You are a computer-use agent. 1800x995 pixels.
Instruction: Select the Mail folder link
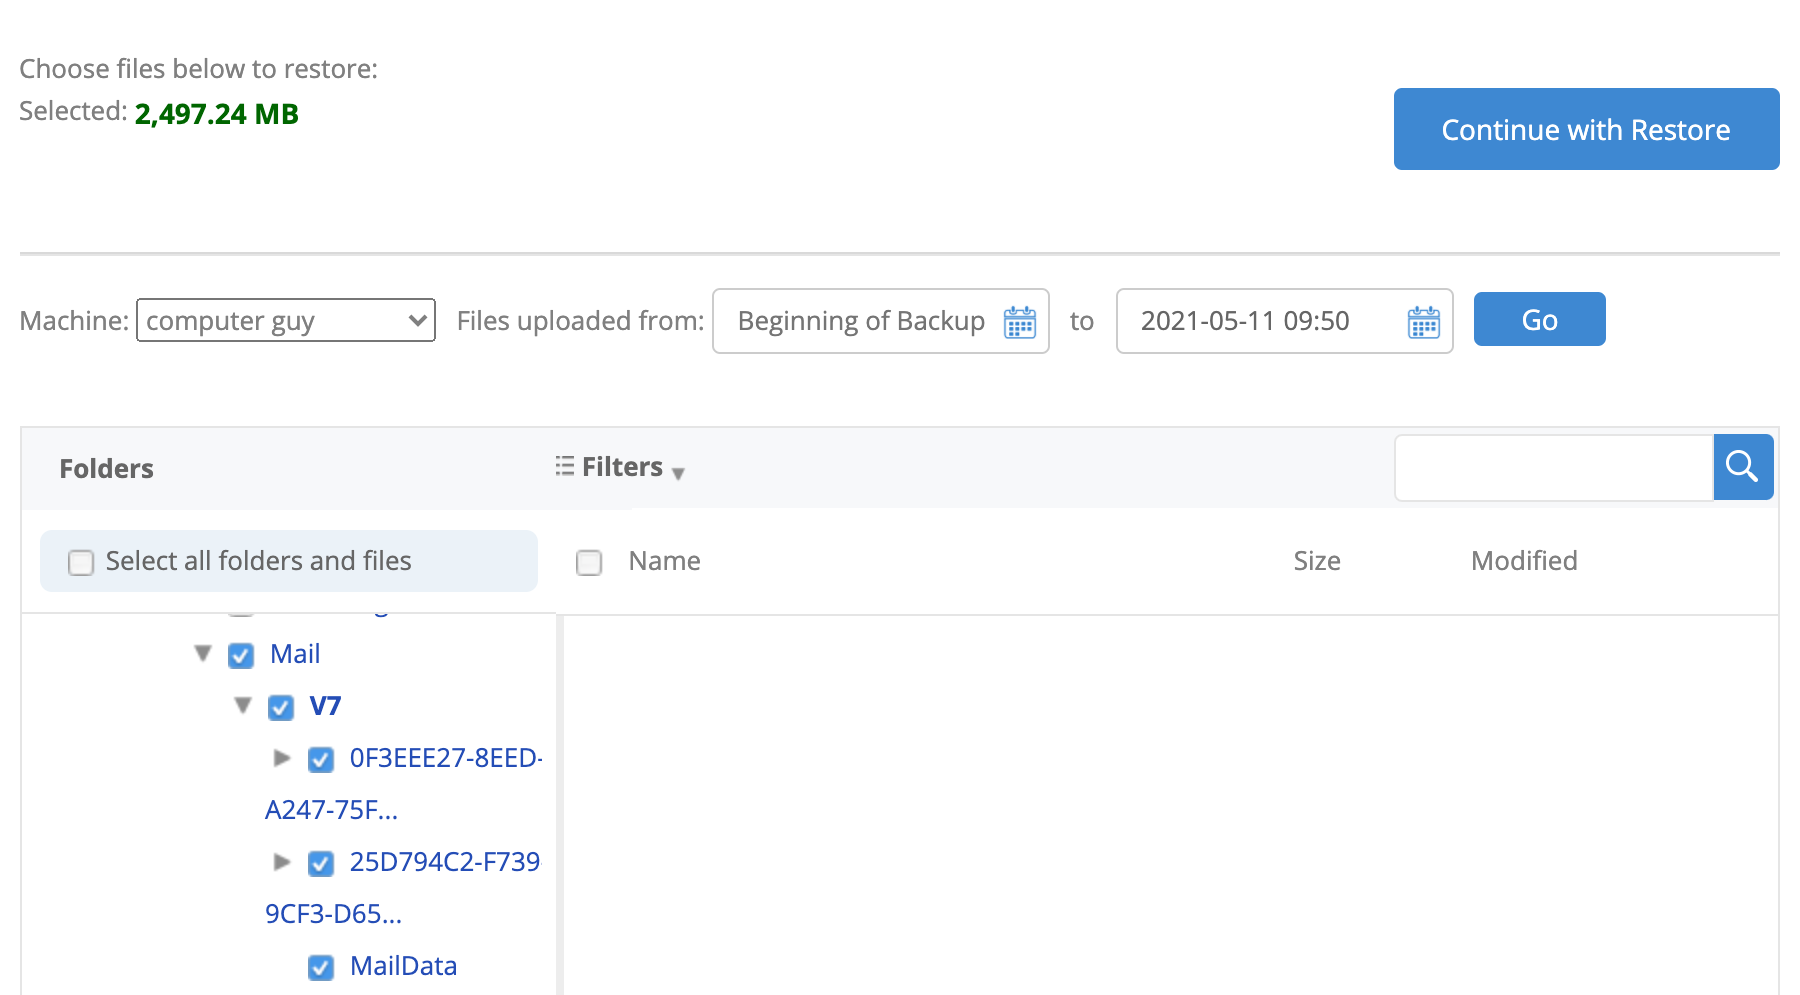click(x=294, y=654)
